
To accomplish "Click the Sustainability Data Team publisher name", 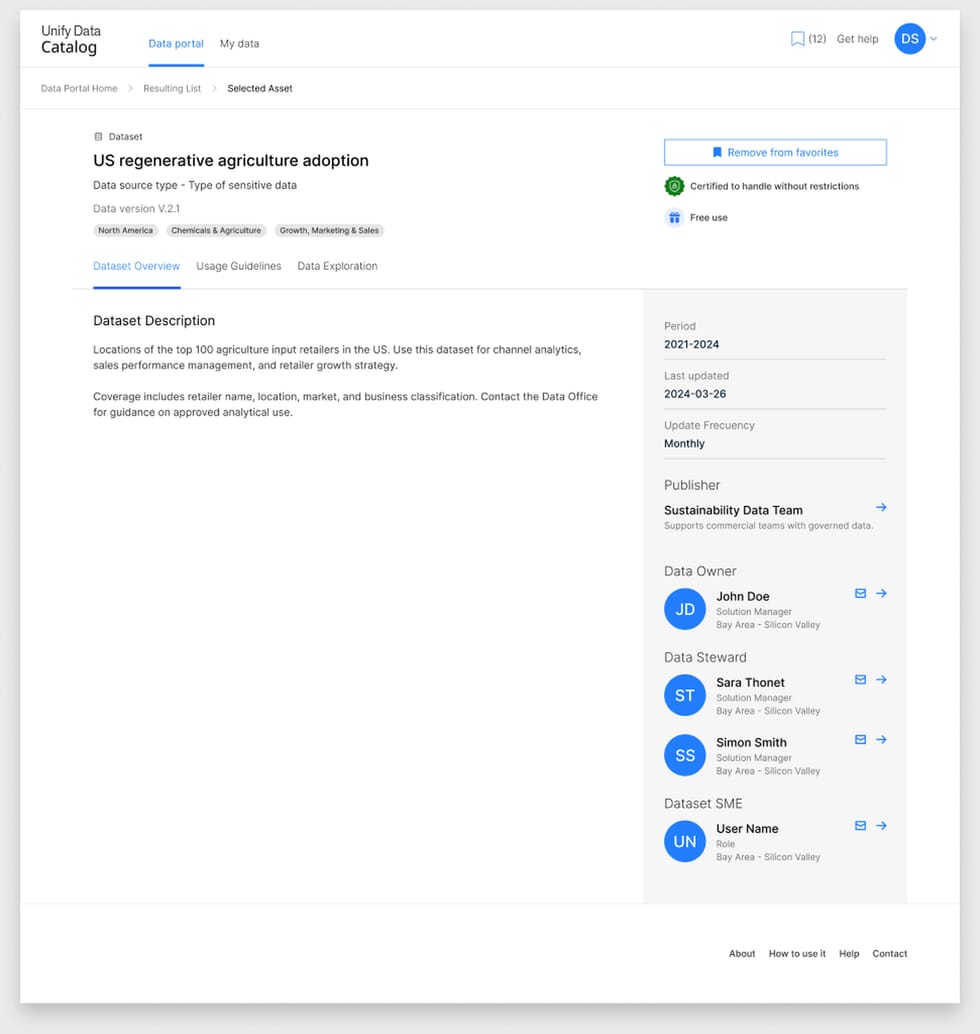I will [733, 510].
